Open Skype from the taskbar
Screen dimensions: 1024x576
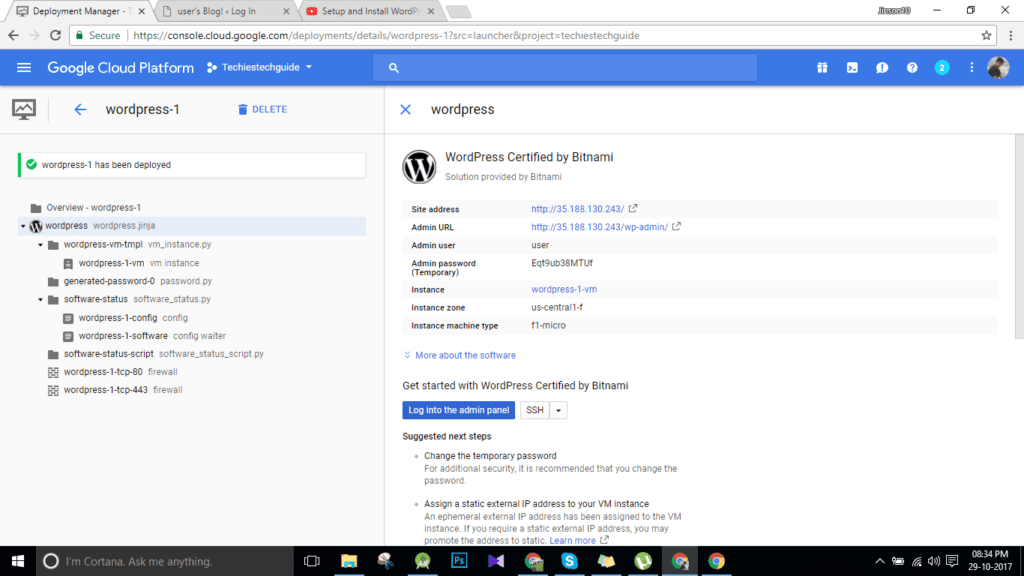click(x=569, y=561)
